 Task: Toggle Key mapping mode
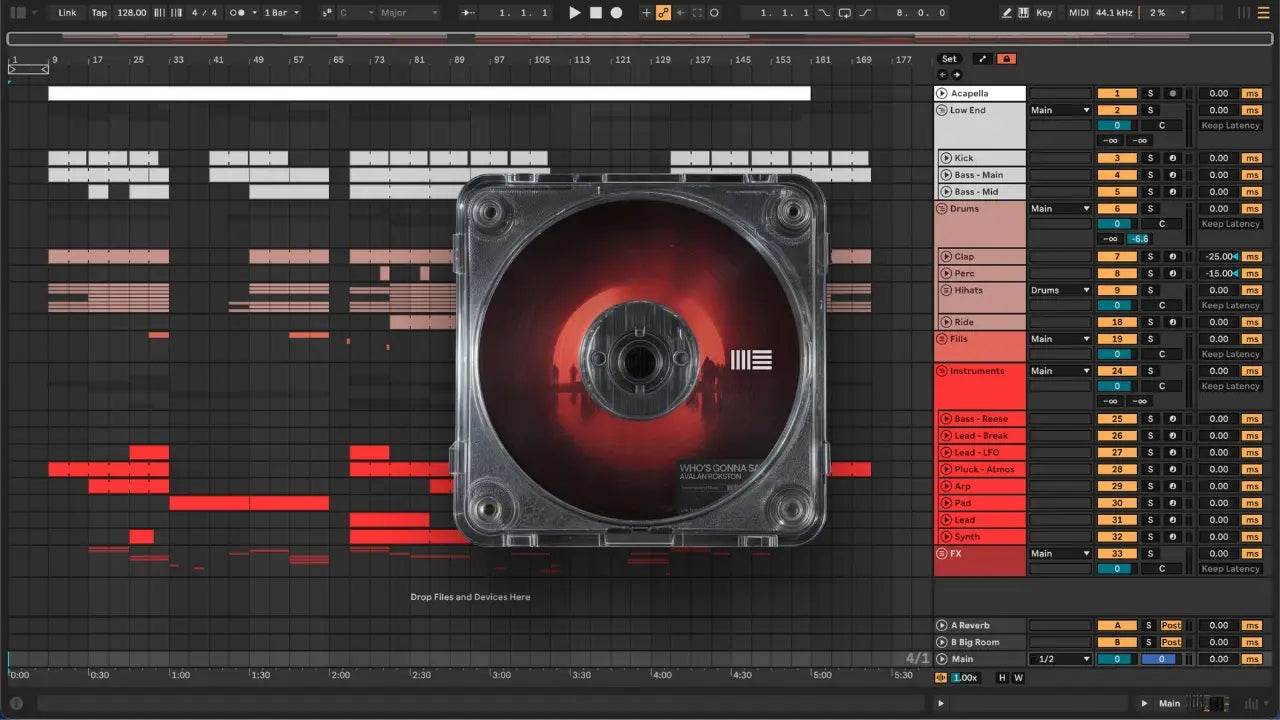pos(1044,13)
